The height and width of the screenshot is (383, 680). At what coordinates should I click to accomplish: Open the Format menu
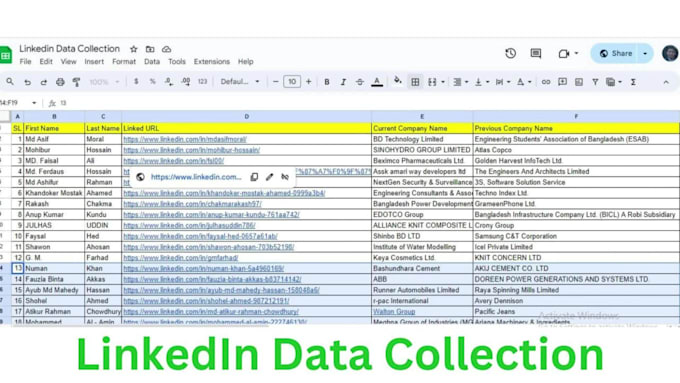tap(124, 62)
